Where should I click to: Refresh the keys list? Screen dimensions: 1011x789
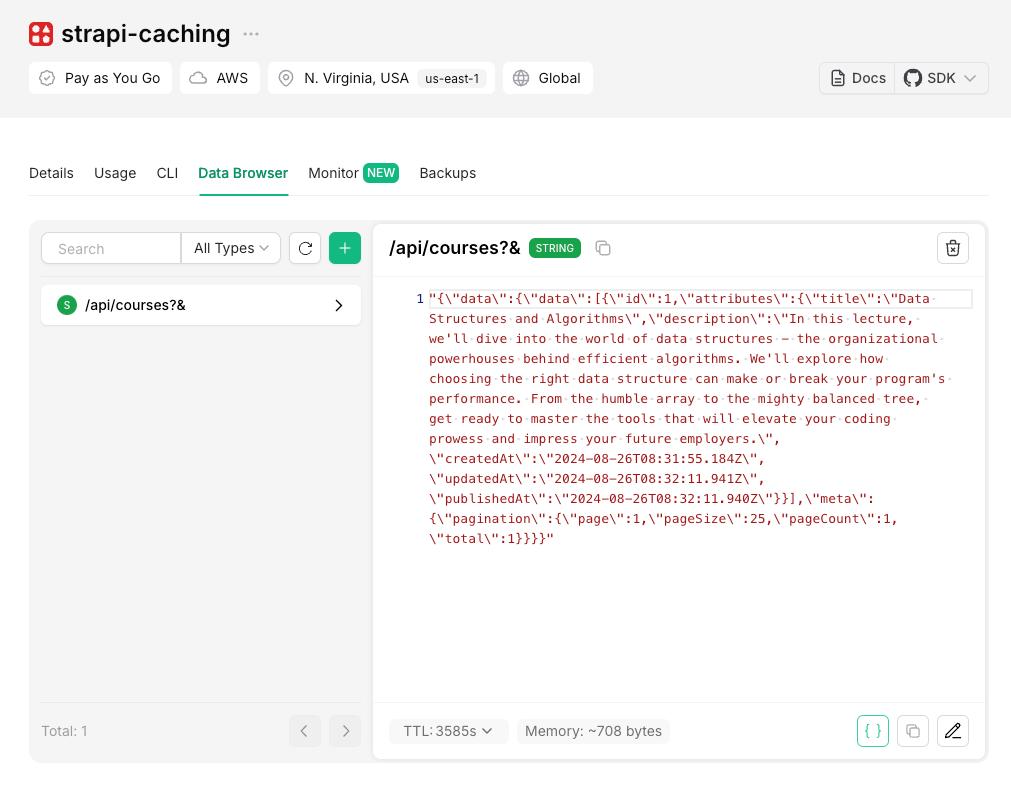[305, 248]
